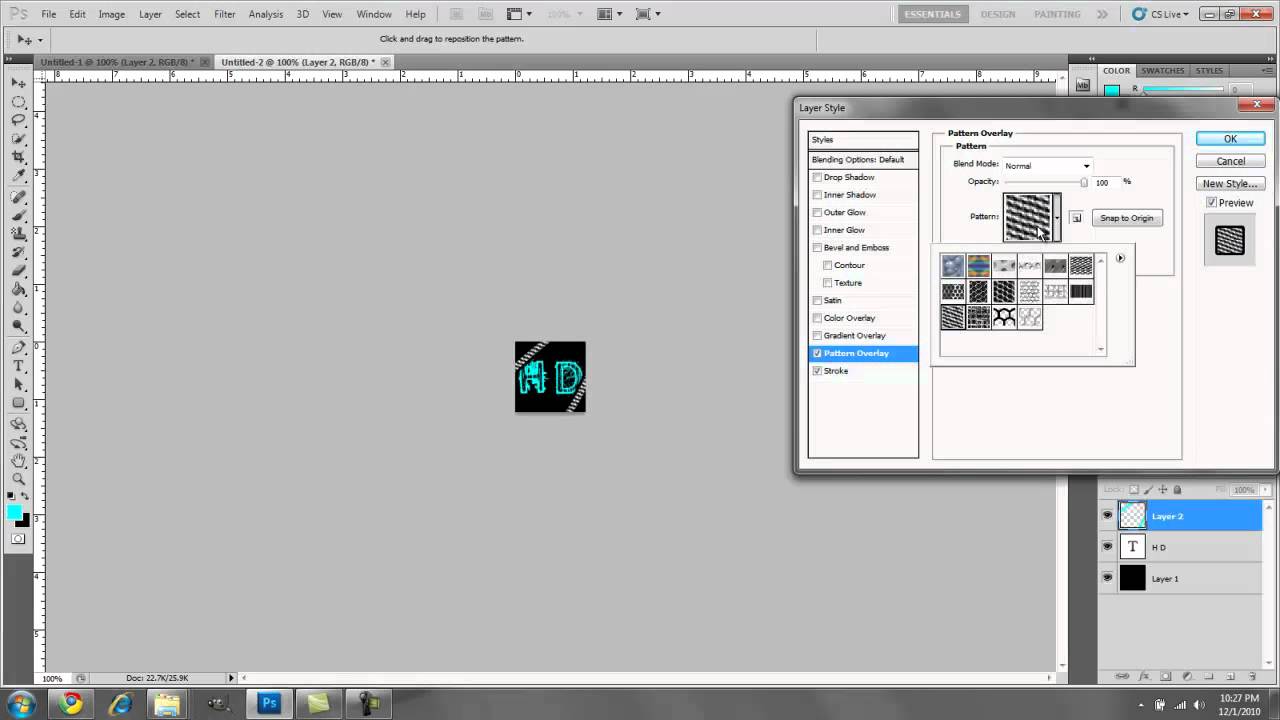Select the Healing Brush tool
The height and width of the screenshot is (720, 1280).
coord(19,197)
